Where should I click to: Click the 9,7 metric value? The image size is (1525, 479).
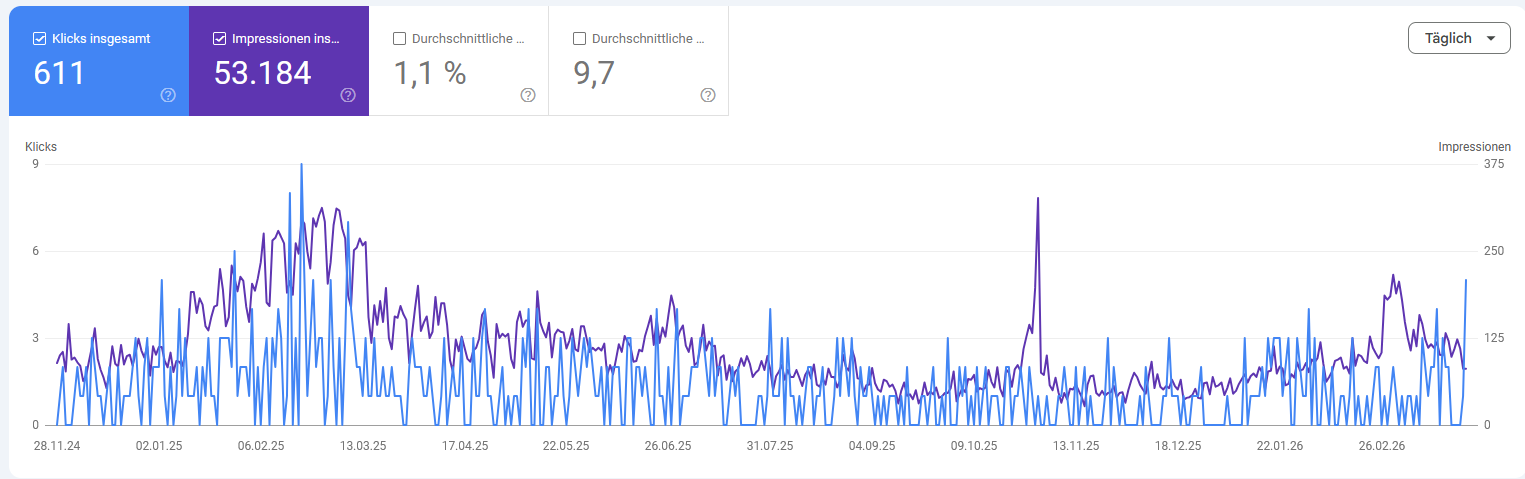tap(594, 73)
